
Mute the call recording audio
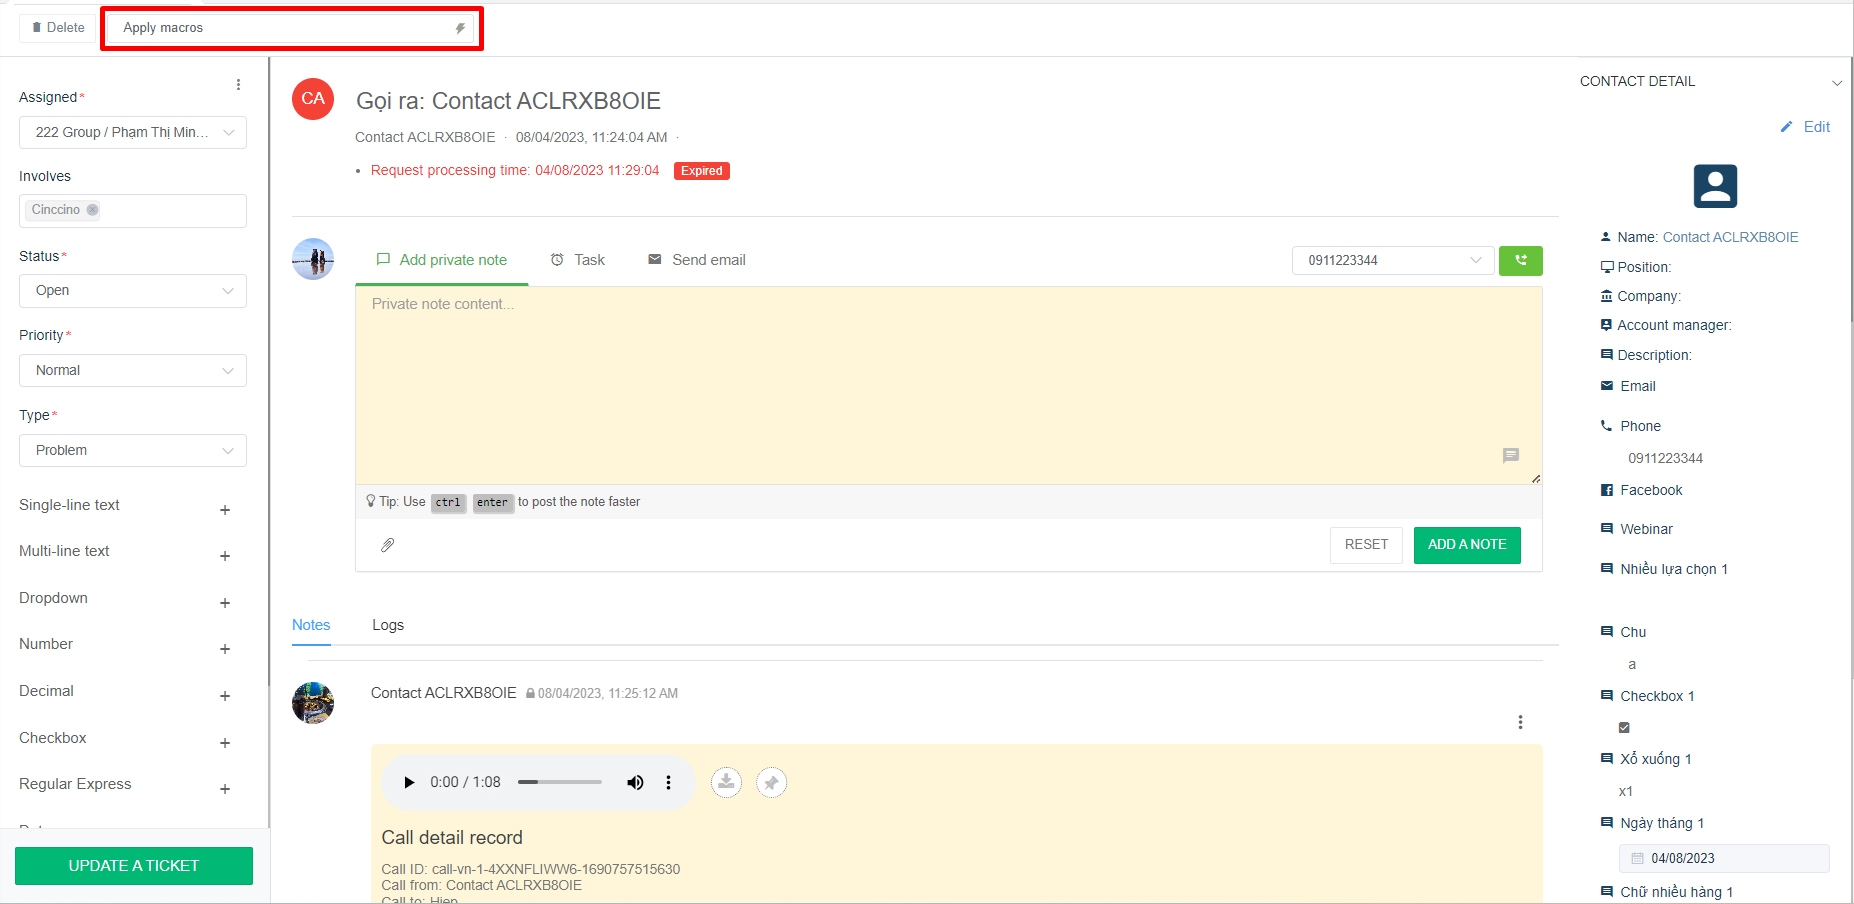(x=635, y=782)
